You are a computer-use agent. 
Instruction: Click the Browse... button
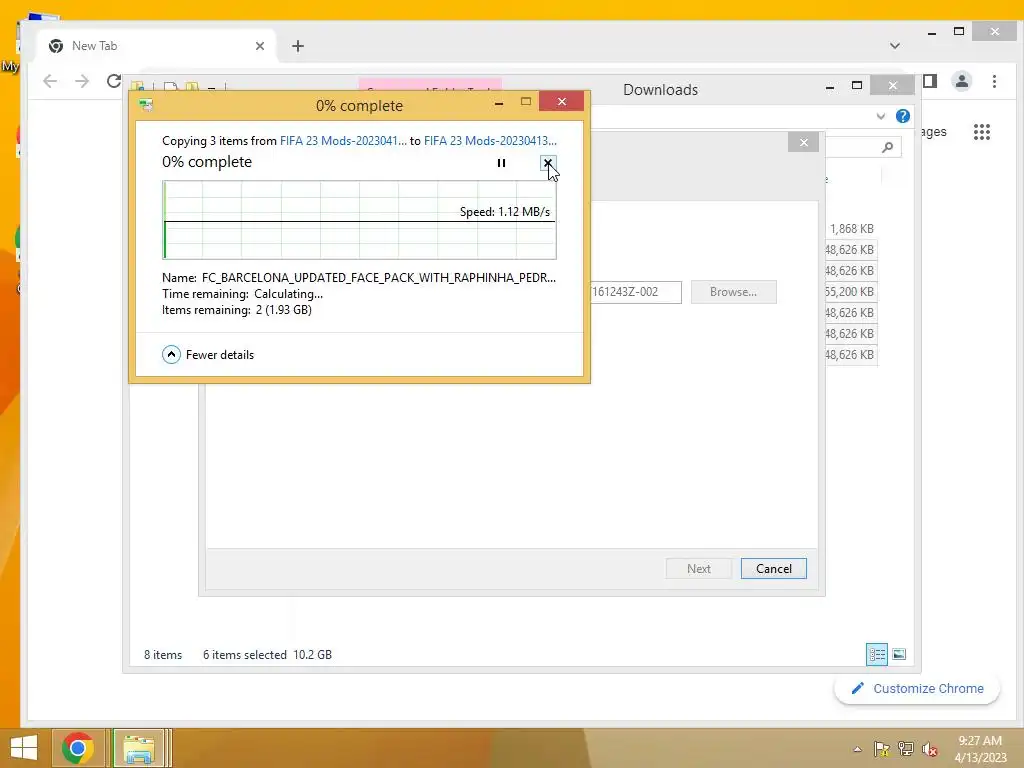click(733, 292)
